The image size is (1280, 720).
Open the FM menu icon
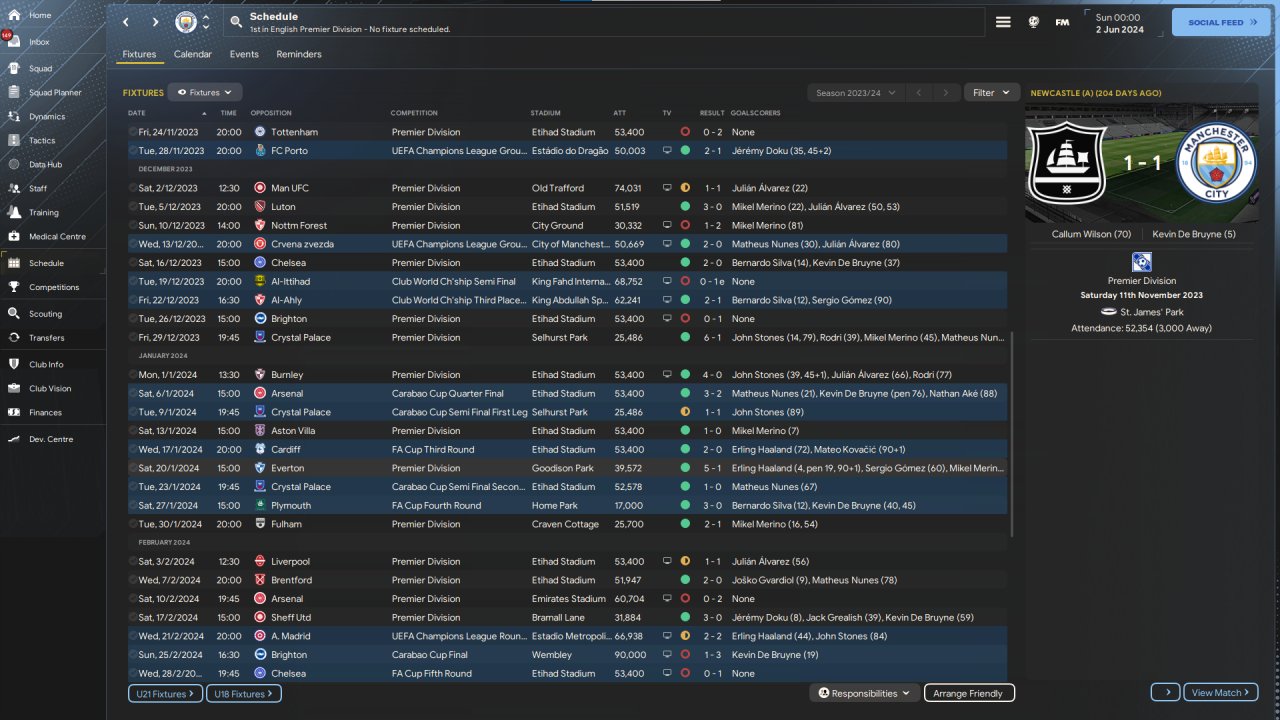(1062, 22)
